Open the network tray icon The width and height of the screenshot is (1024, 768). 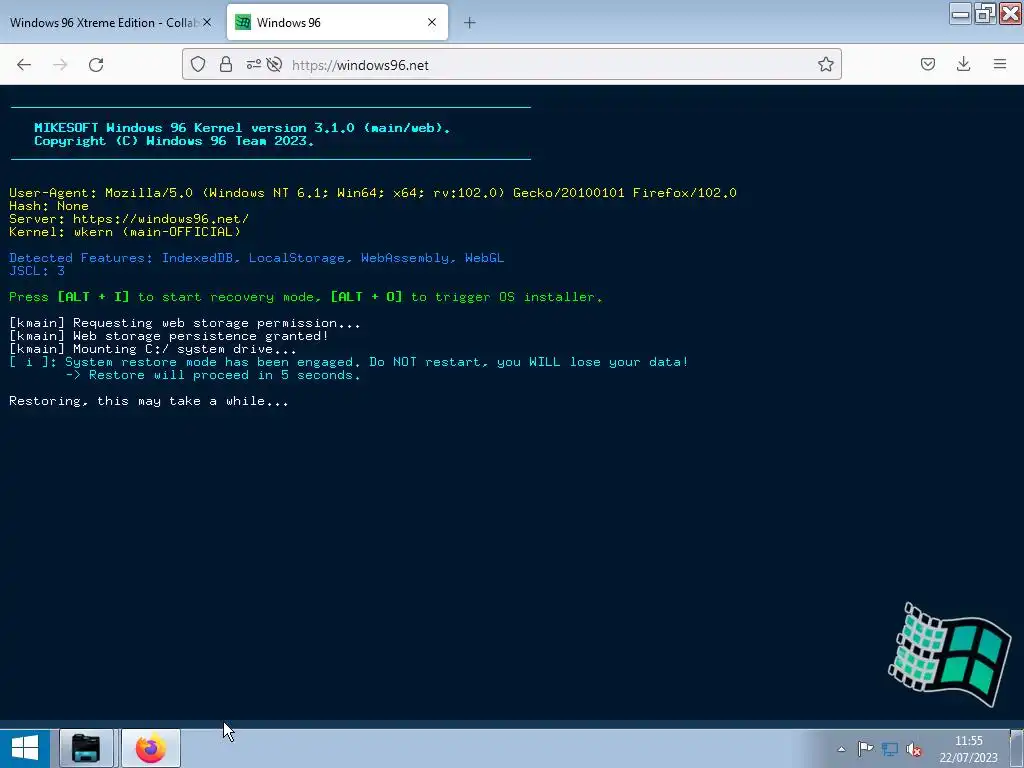(x=889, y=749)
